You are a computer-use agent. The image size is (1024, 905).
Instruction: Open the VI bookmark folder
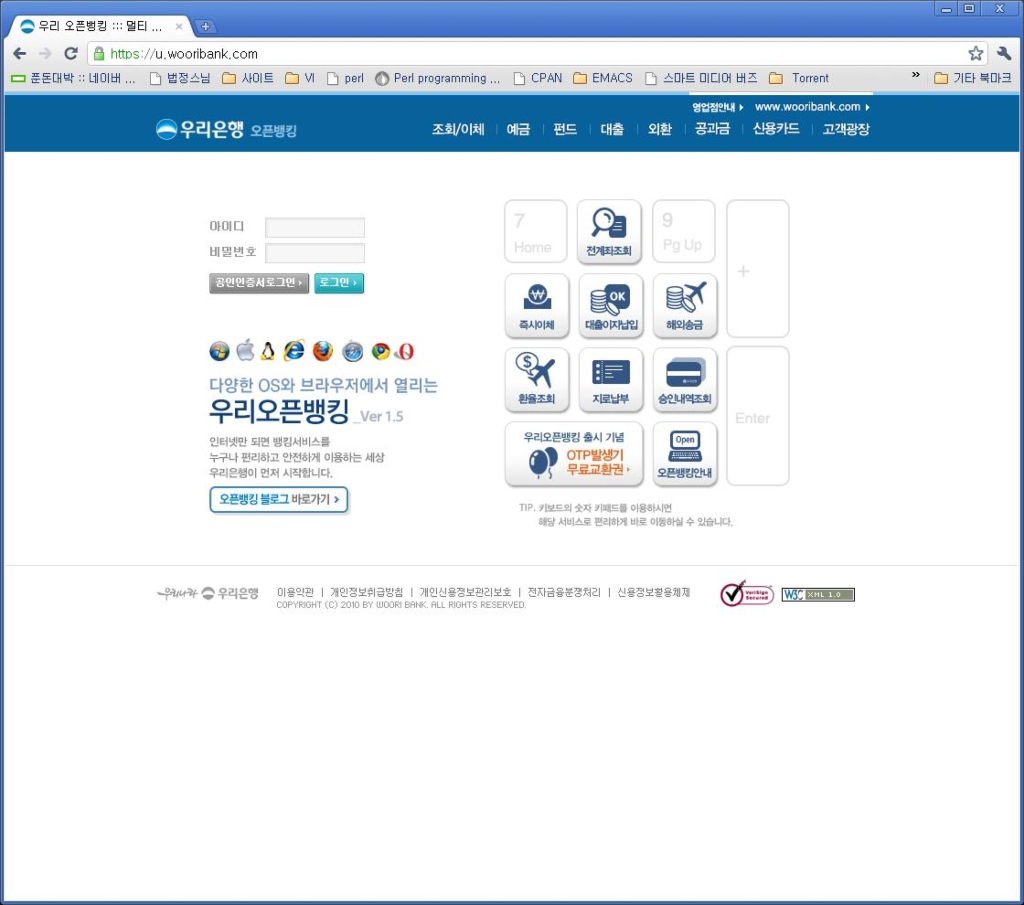tap(300, 78)
